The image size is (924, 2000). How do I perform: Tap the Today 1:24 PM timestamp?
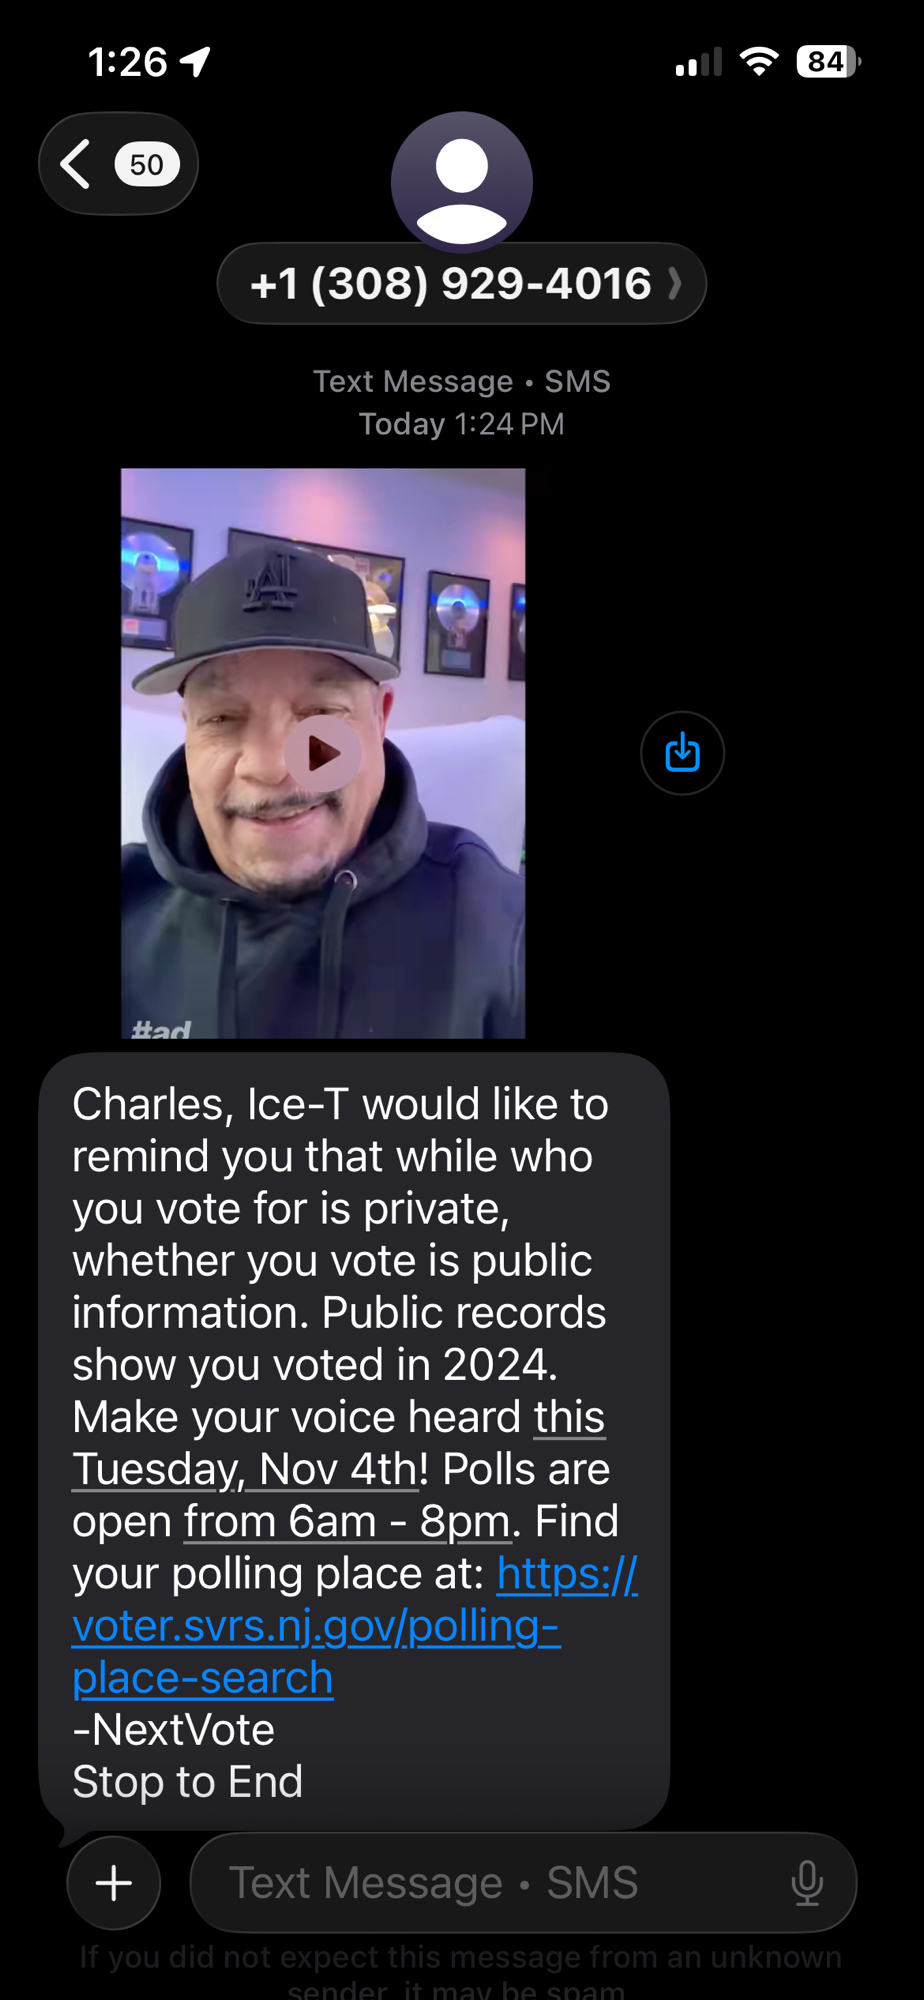(462, 424)
